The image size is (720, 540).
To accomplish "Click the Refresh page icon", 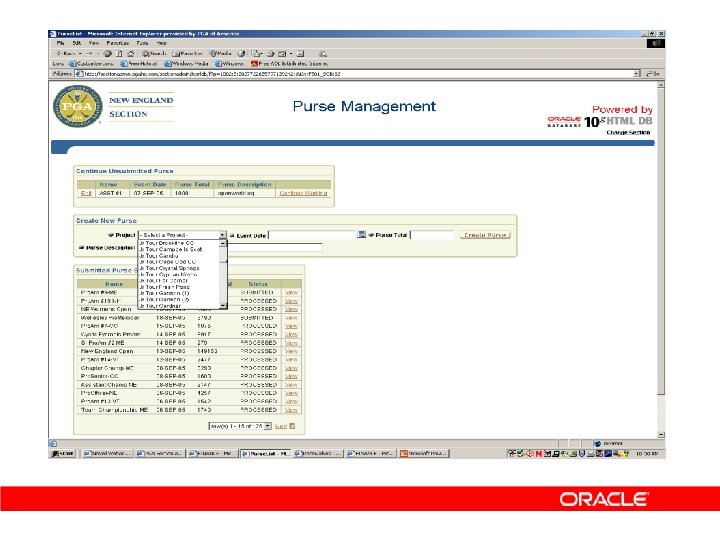I will (119, 54).
